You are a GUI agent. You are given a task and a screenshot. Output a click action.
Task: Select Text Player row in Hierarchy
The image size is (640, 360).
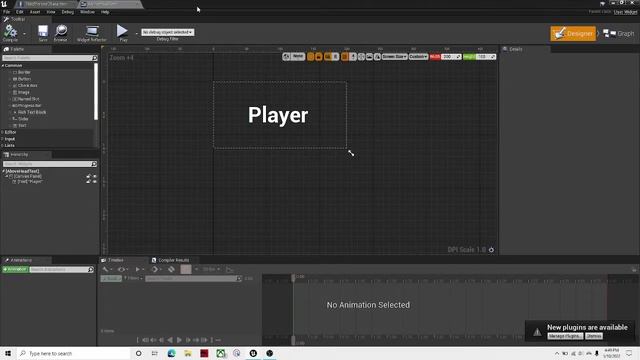(x=30, y=181)
